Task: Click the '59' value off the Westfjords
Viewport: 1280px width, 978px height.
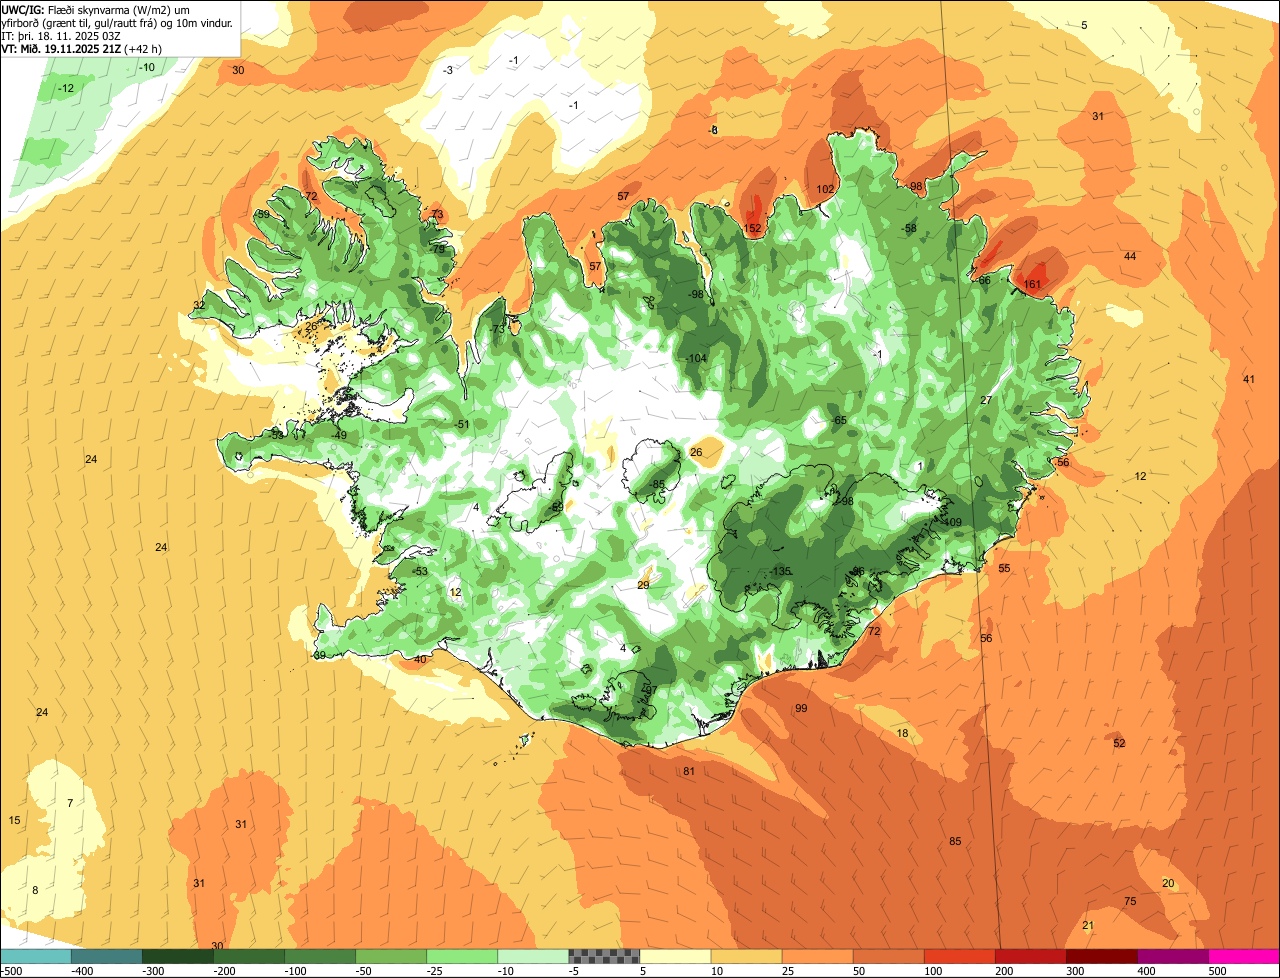Action: pyautogui.click(x=263, y=214)
